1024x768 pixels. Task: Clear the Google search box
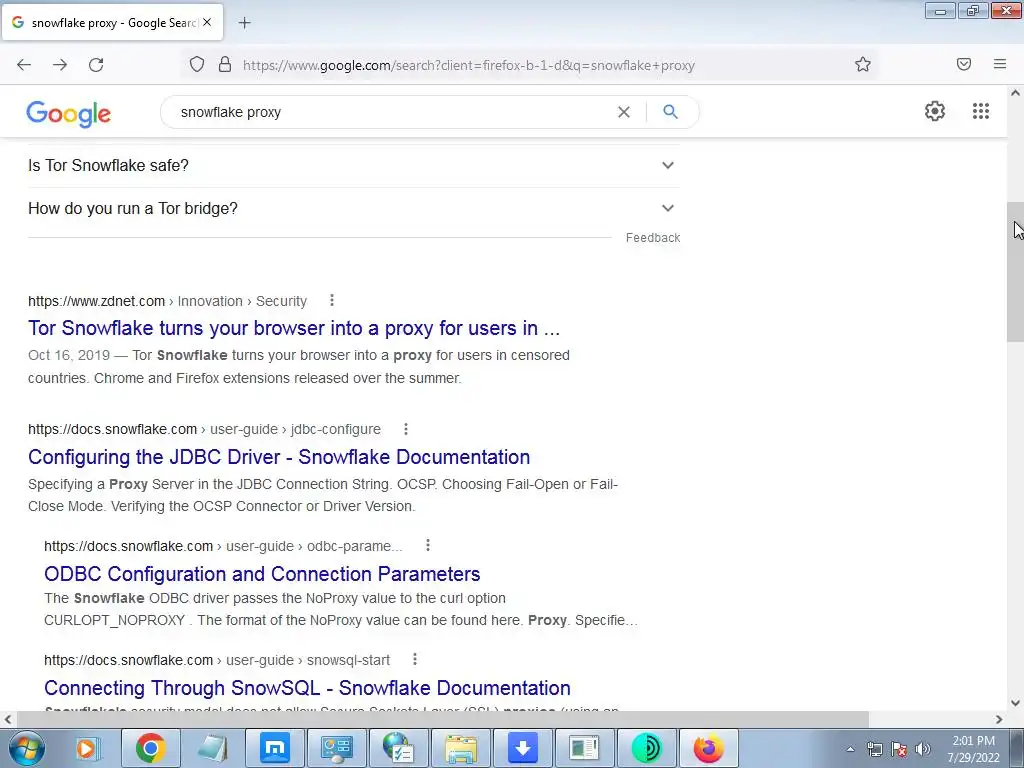pos(624,112)
